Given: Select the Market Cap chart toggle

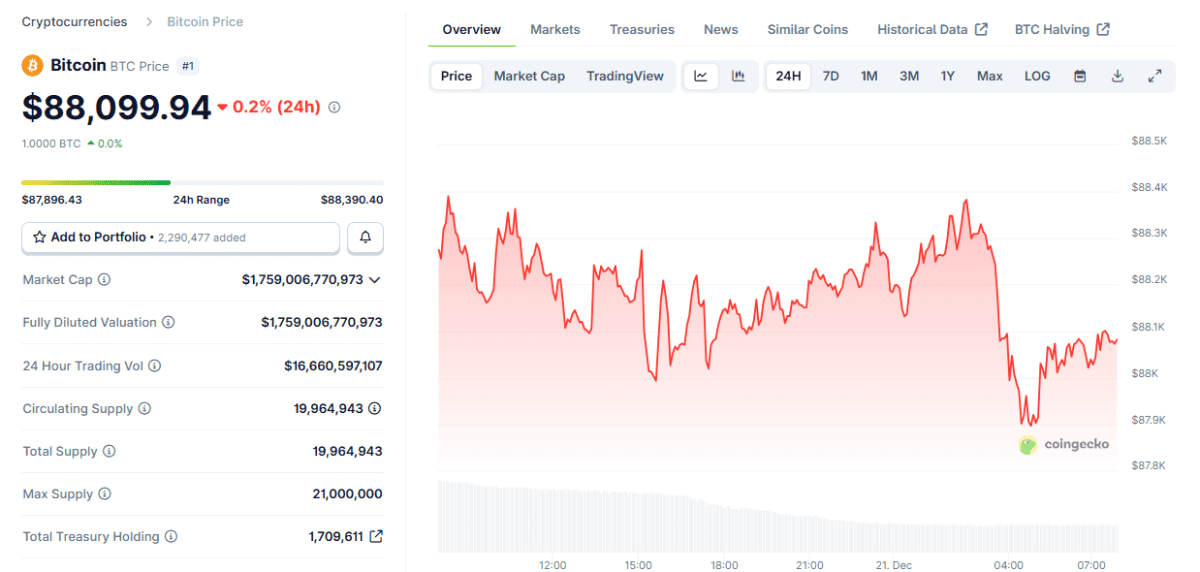Looking at the screenshot, I should 529,76.
